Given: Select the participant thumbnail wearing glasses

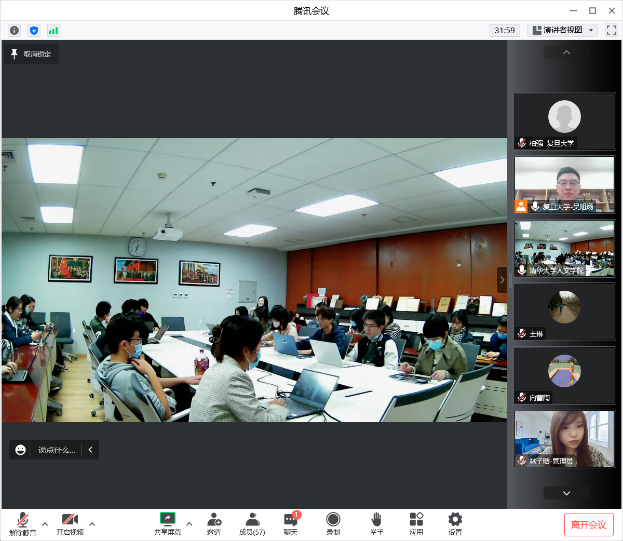Looking at the screenshot, I should (564, 185).
